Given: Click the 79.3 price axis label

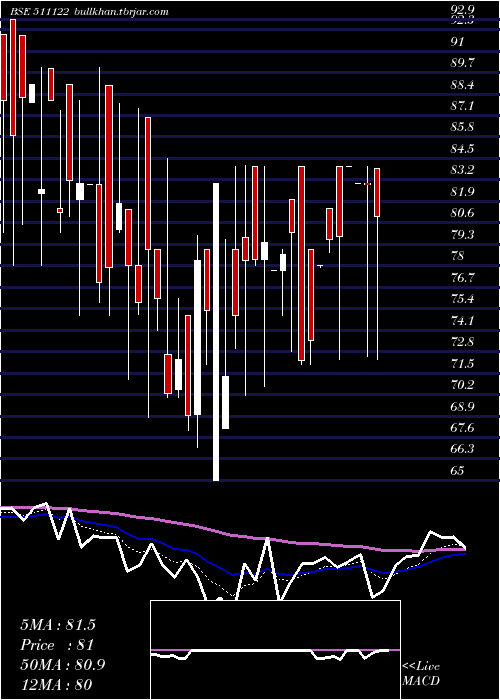Looking at the screenshot, I should (x=462, y=235).
